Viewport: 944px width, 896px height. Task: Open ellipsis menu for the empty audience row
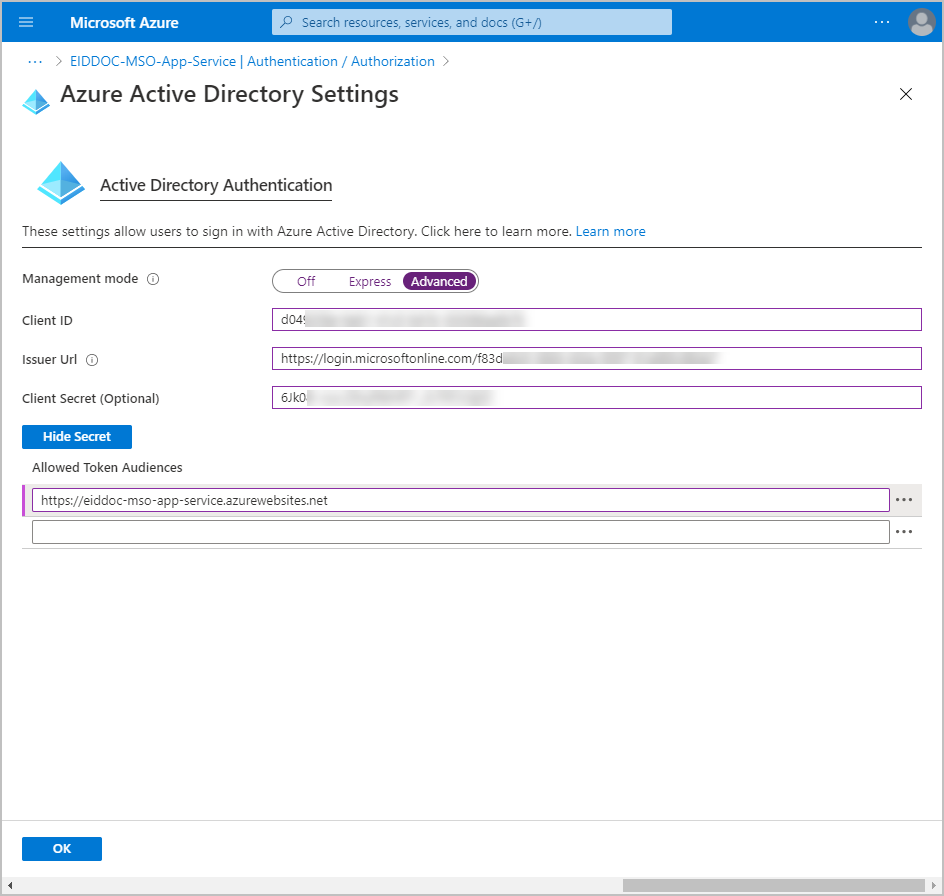(x=904, y=532)
